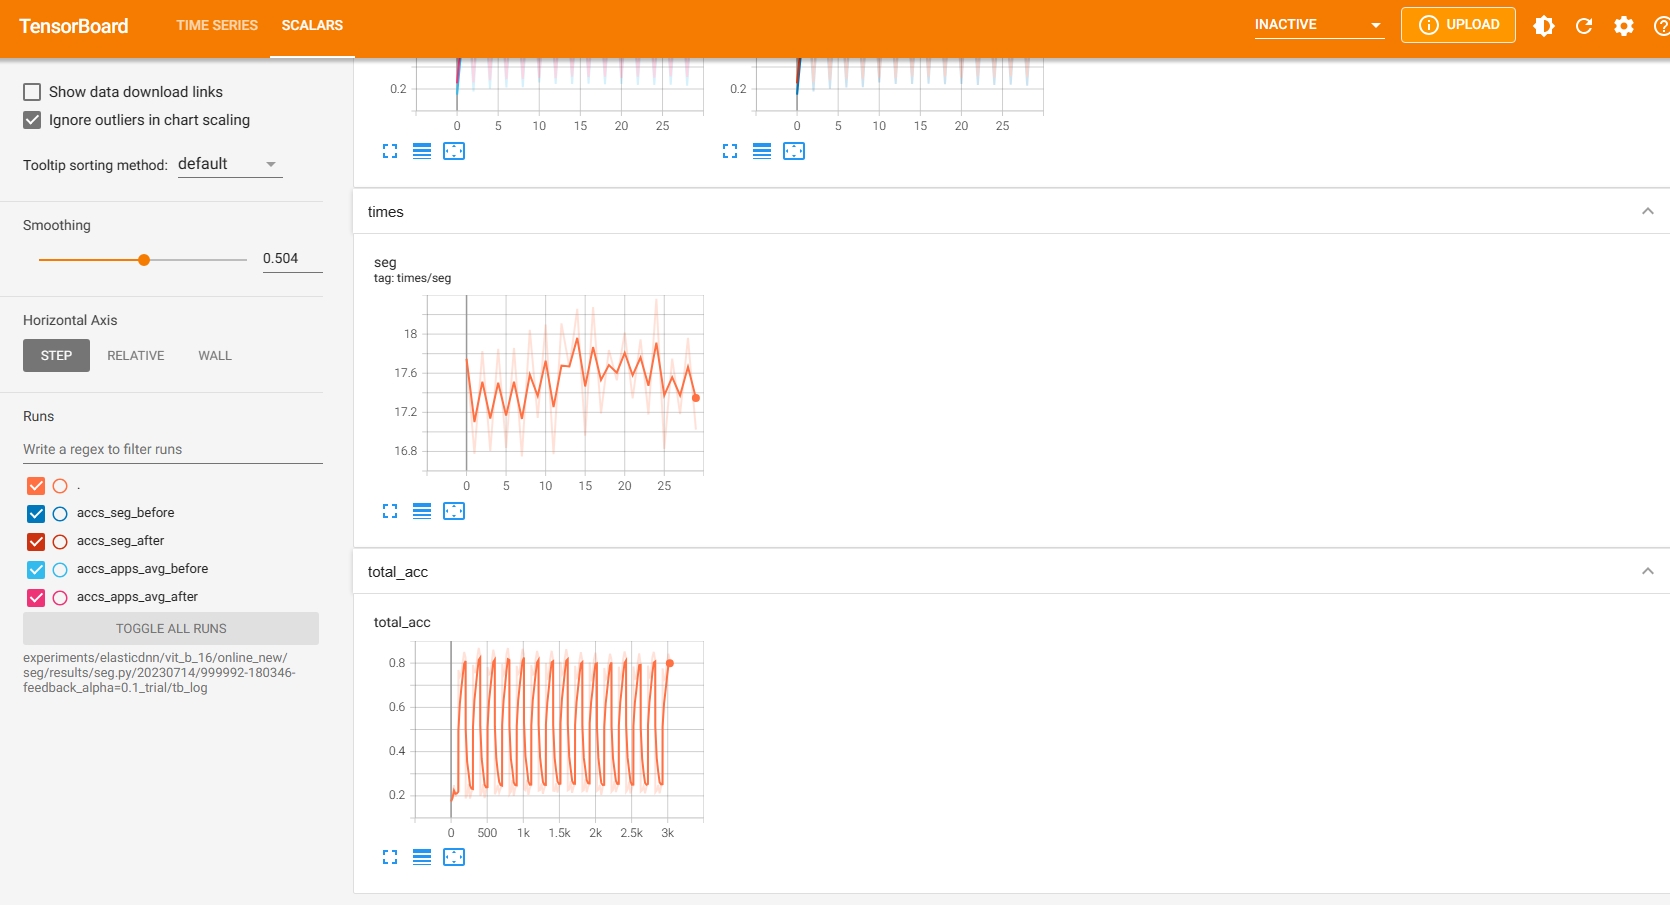The image size is (1670, 905).
Task: Toggle y-axis log scale on seg chart
Action: click(422, 511)
